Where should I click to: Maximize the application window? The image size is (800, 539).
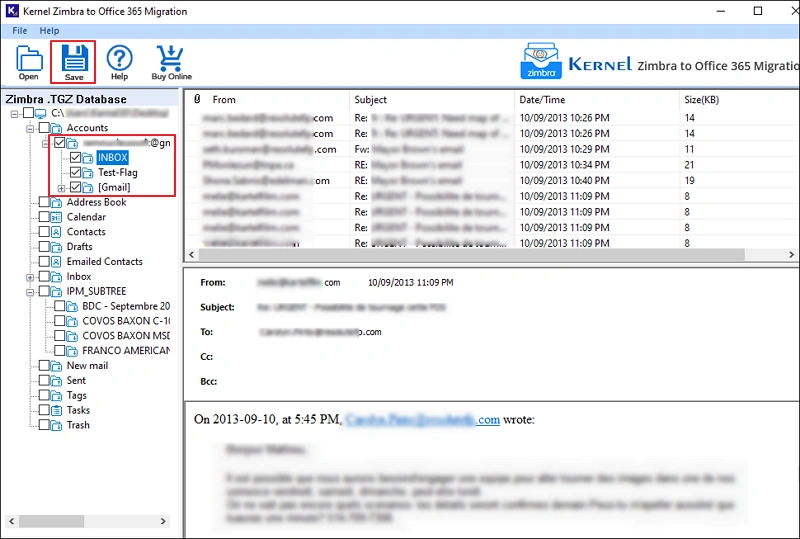coord(758,11)
